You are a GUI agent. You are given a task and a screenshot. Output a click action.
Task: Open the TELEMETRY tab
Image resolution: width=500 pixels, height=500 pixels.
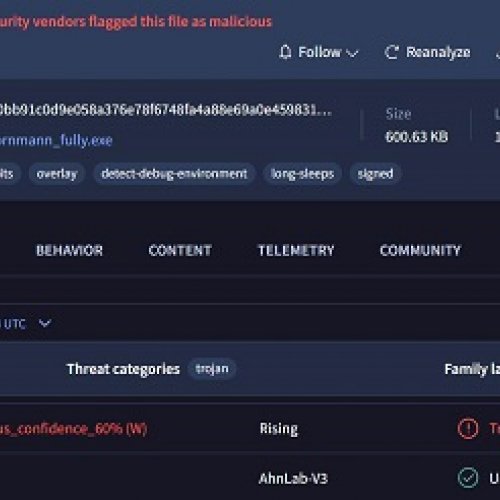(x=296, y=250)
